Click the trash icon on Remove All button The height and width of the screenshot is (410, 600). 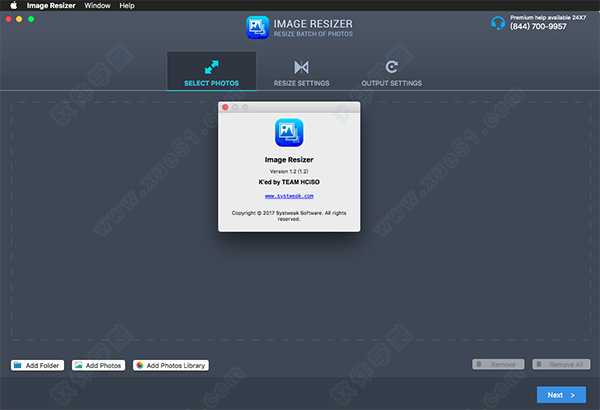[x=539, y=364]
